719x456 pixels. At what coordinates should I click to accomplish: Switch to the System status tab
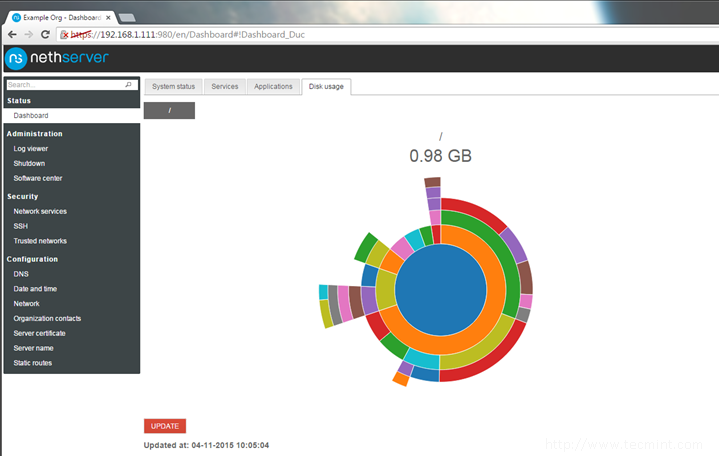(x=173, y=86)
